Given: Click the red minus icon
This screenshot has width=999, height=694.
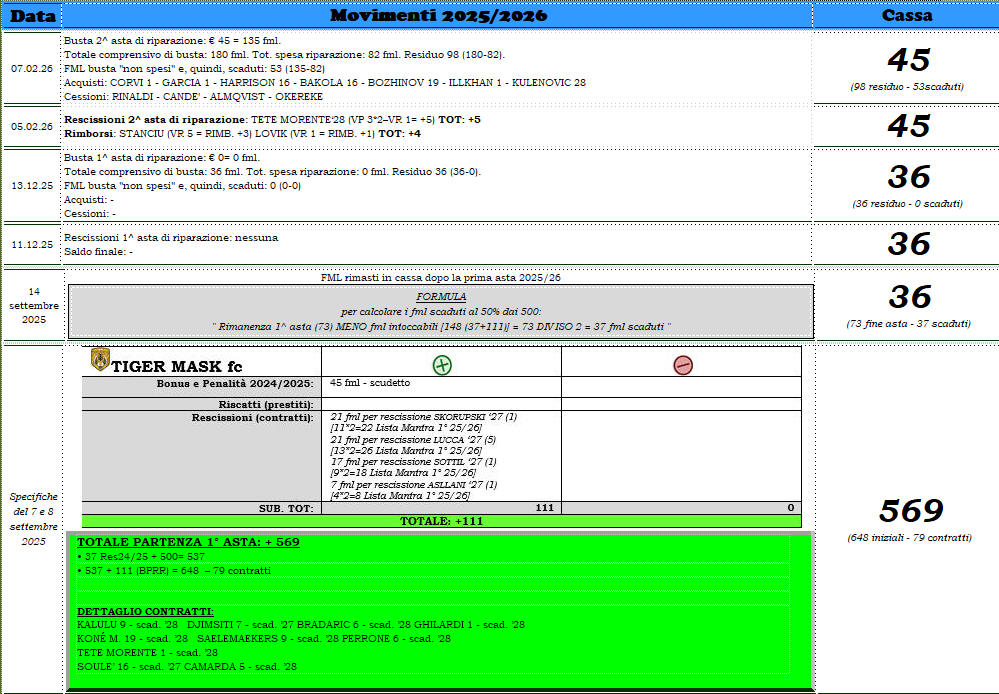Looking at the screenshot, I should 682,365.
